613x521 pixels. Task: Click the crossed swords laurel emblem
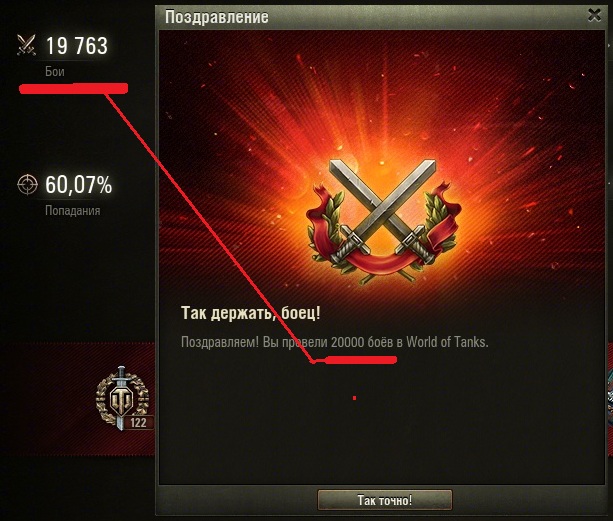pyautogui.click(x=382, y=220)
